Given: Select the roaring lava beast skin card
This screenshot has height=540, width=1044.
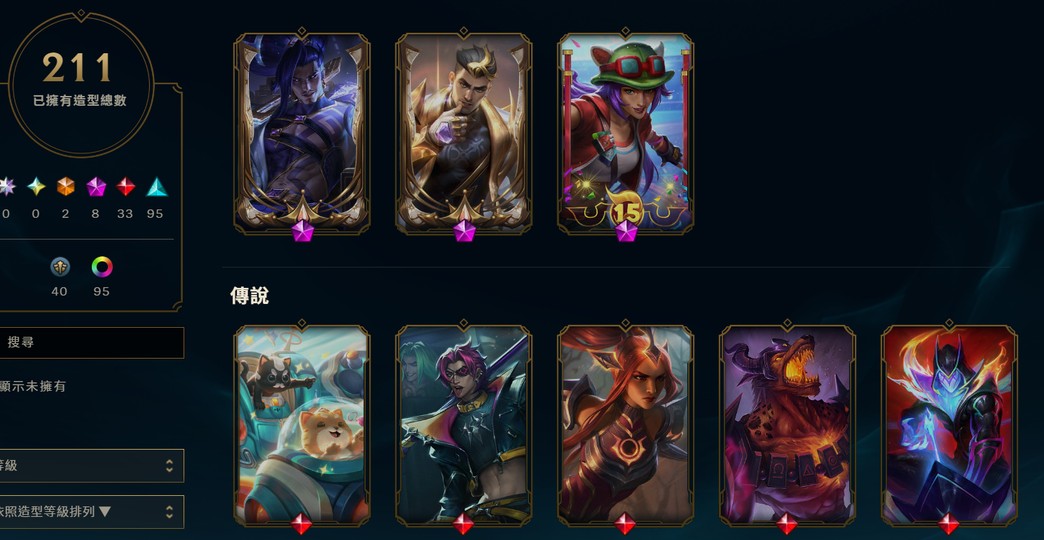Looking at the screenshot, I should pos(787,426).
